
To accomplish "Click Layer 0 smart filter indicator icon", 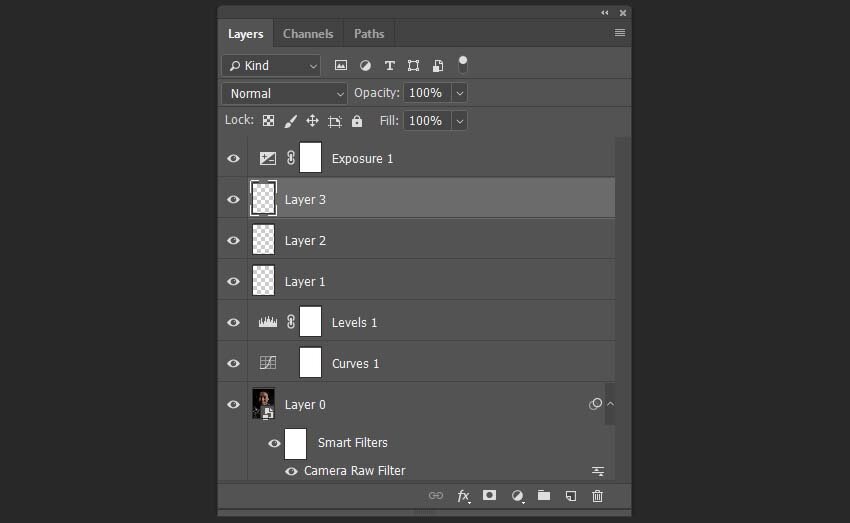I will click(x=595, y=404).
